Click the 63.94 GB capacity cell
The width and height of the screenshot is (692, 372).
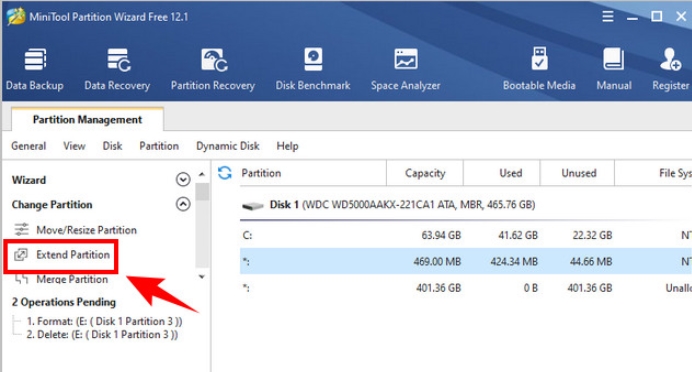pos(441,235)
